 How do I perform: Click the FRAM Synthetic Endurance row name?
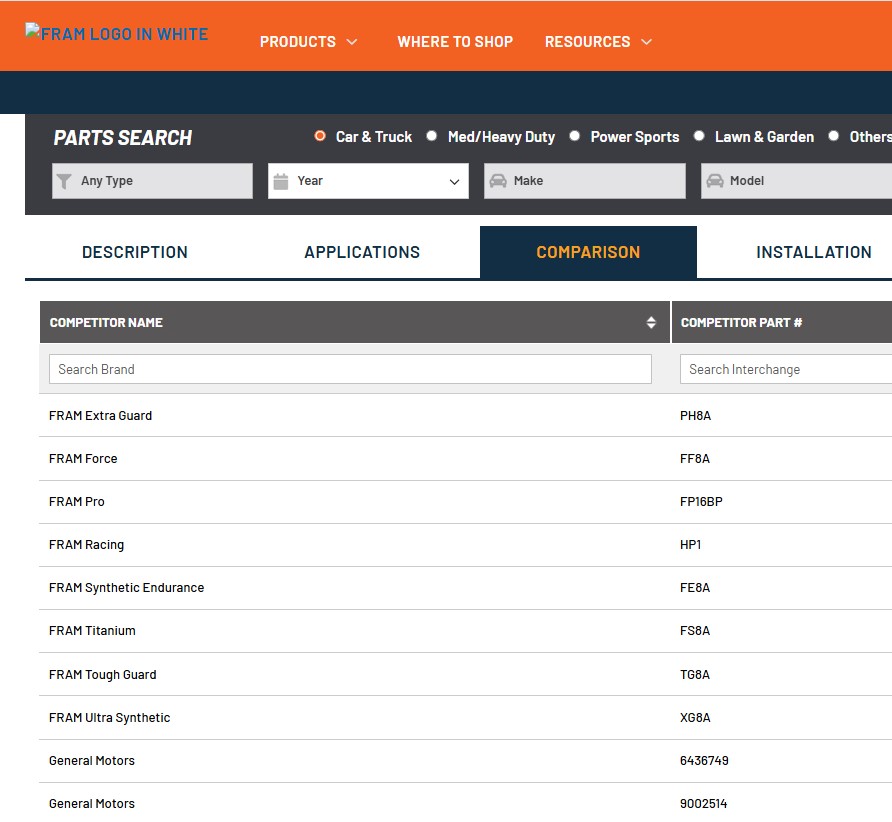(x=126, y=588)
